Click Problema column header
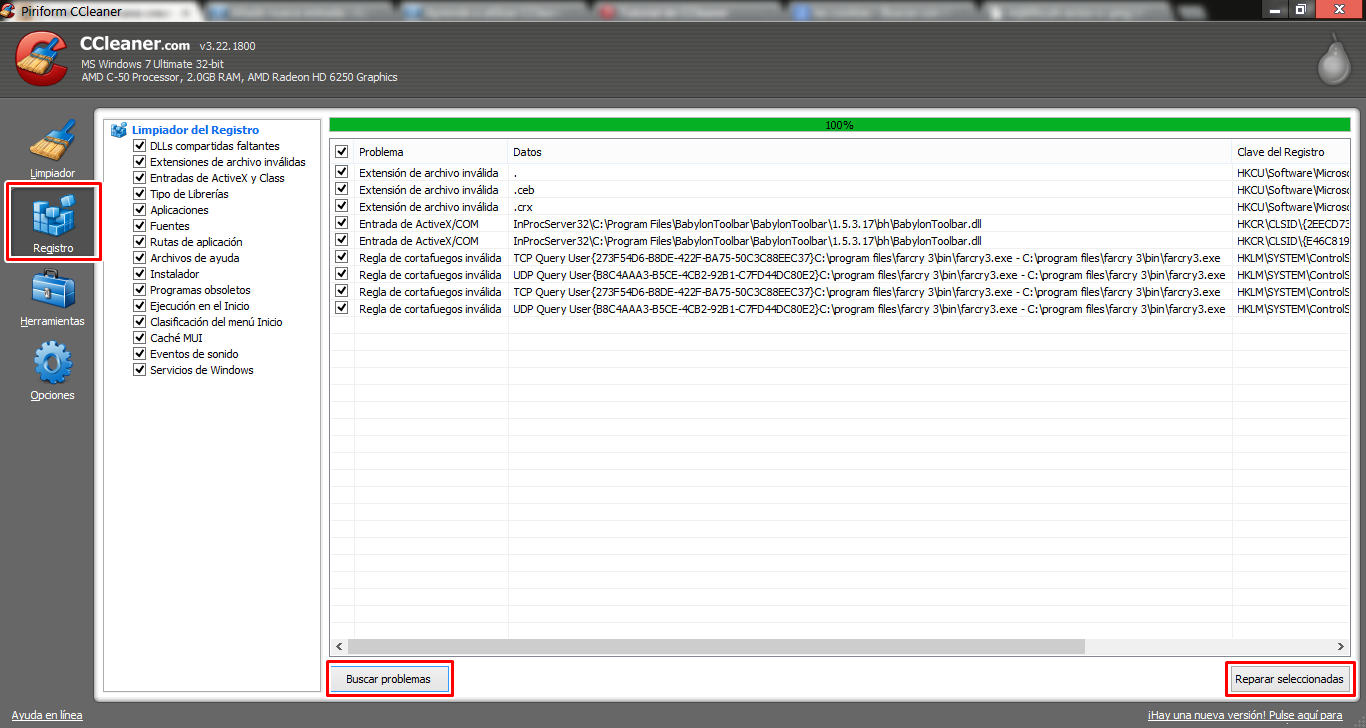This screenshot has height=728, width=1366. coord(431,152)
